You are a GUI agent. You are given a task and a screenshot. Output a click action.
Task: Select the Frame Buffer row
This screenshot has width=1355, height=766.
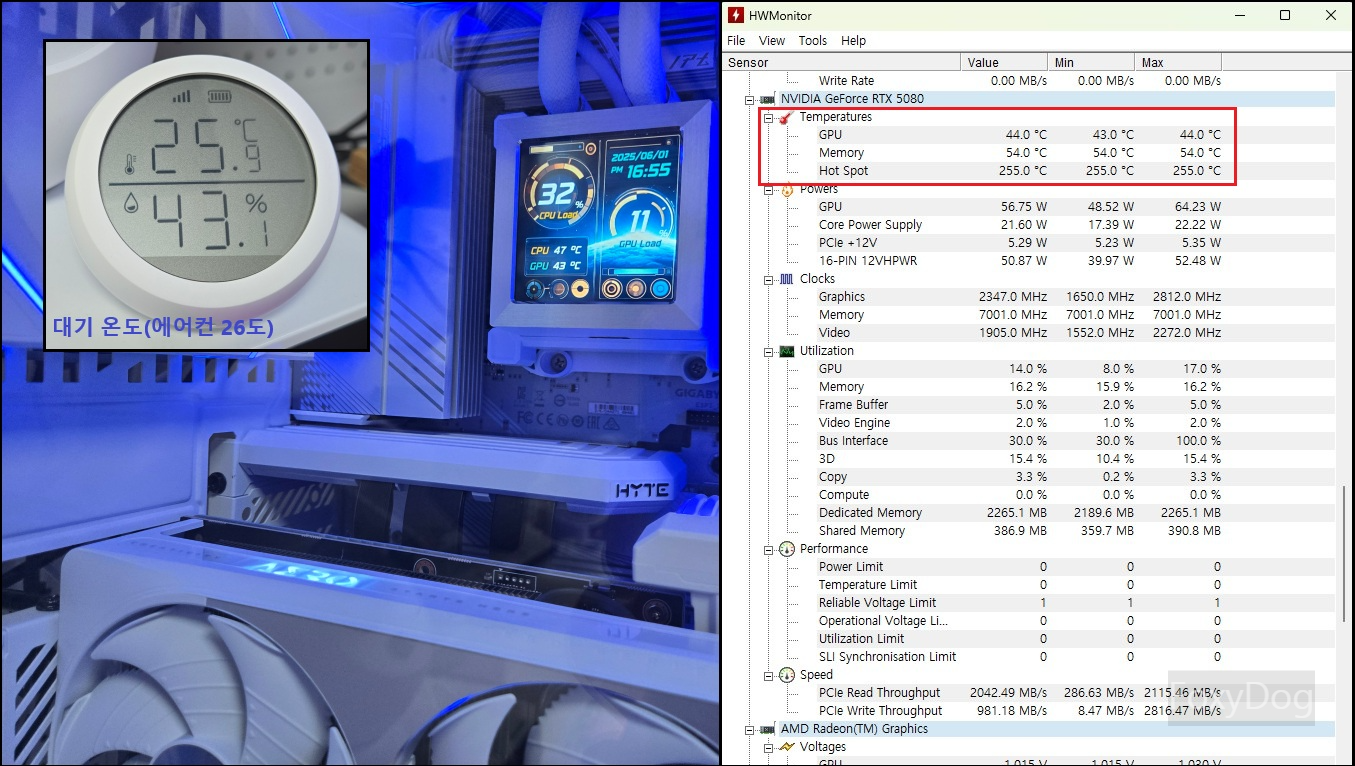click(x=1028, y=405)
